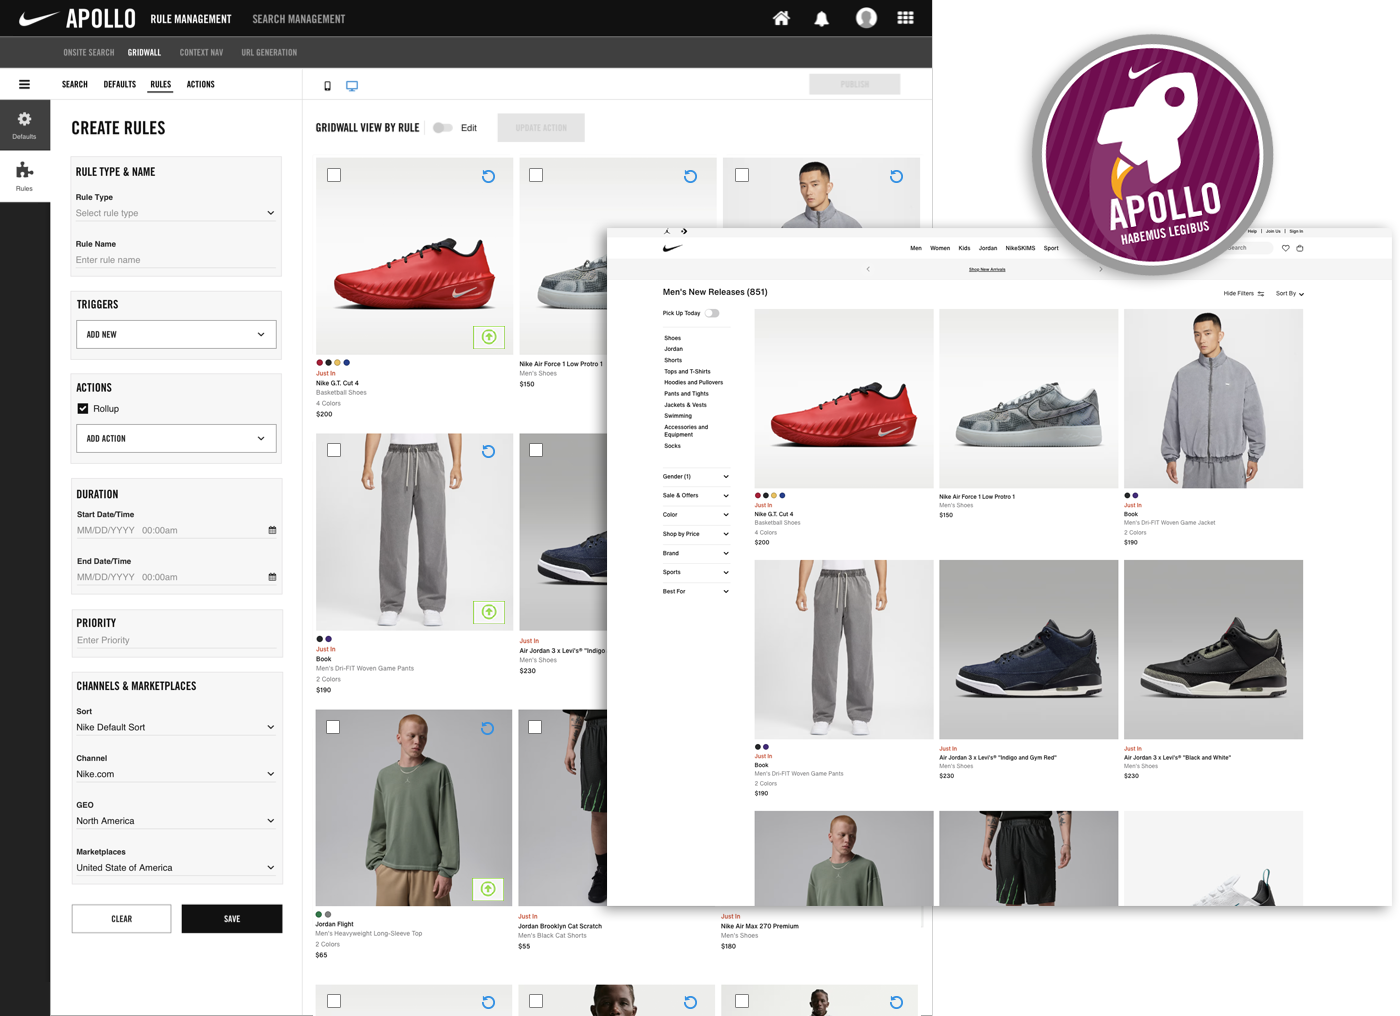Check the selection box on Nike Air Force 1 tile
Viewport: 1400px width, 1016px height.
(x=536, y=175)
